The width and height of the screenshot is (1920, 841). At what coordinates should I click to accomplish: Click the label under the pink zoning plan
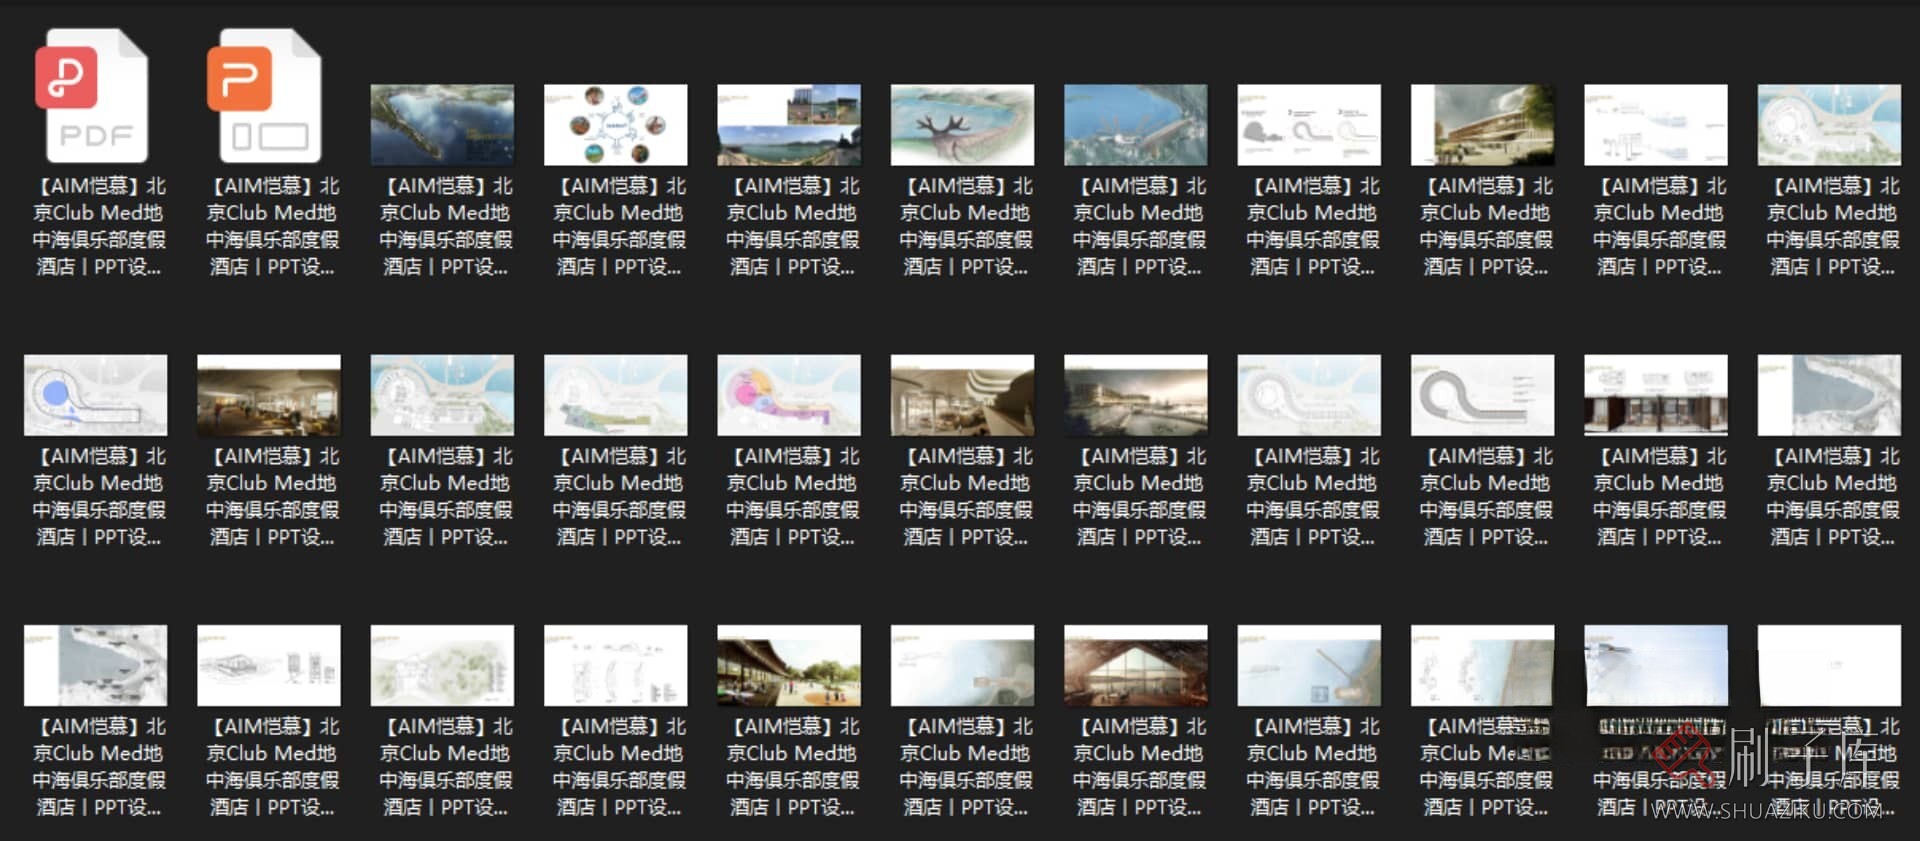tap(792, 496)
